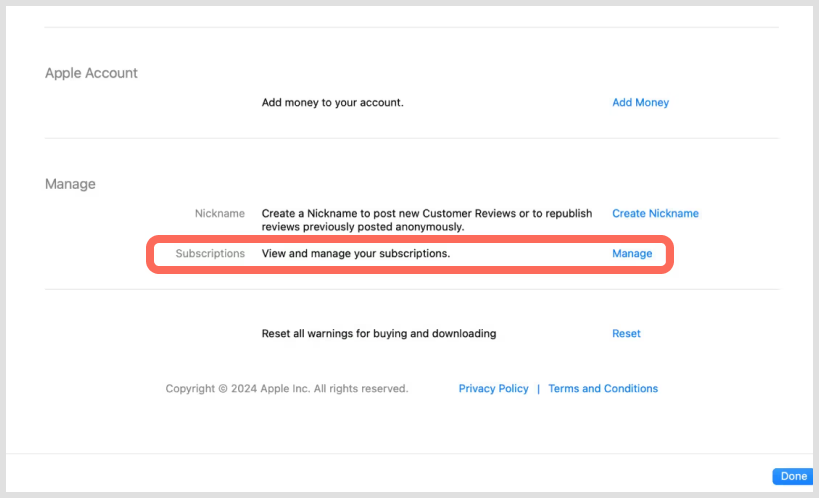Select the Subscriptions row label
The width and height of the screenshot is (819, 498).
coord(210,254)
